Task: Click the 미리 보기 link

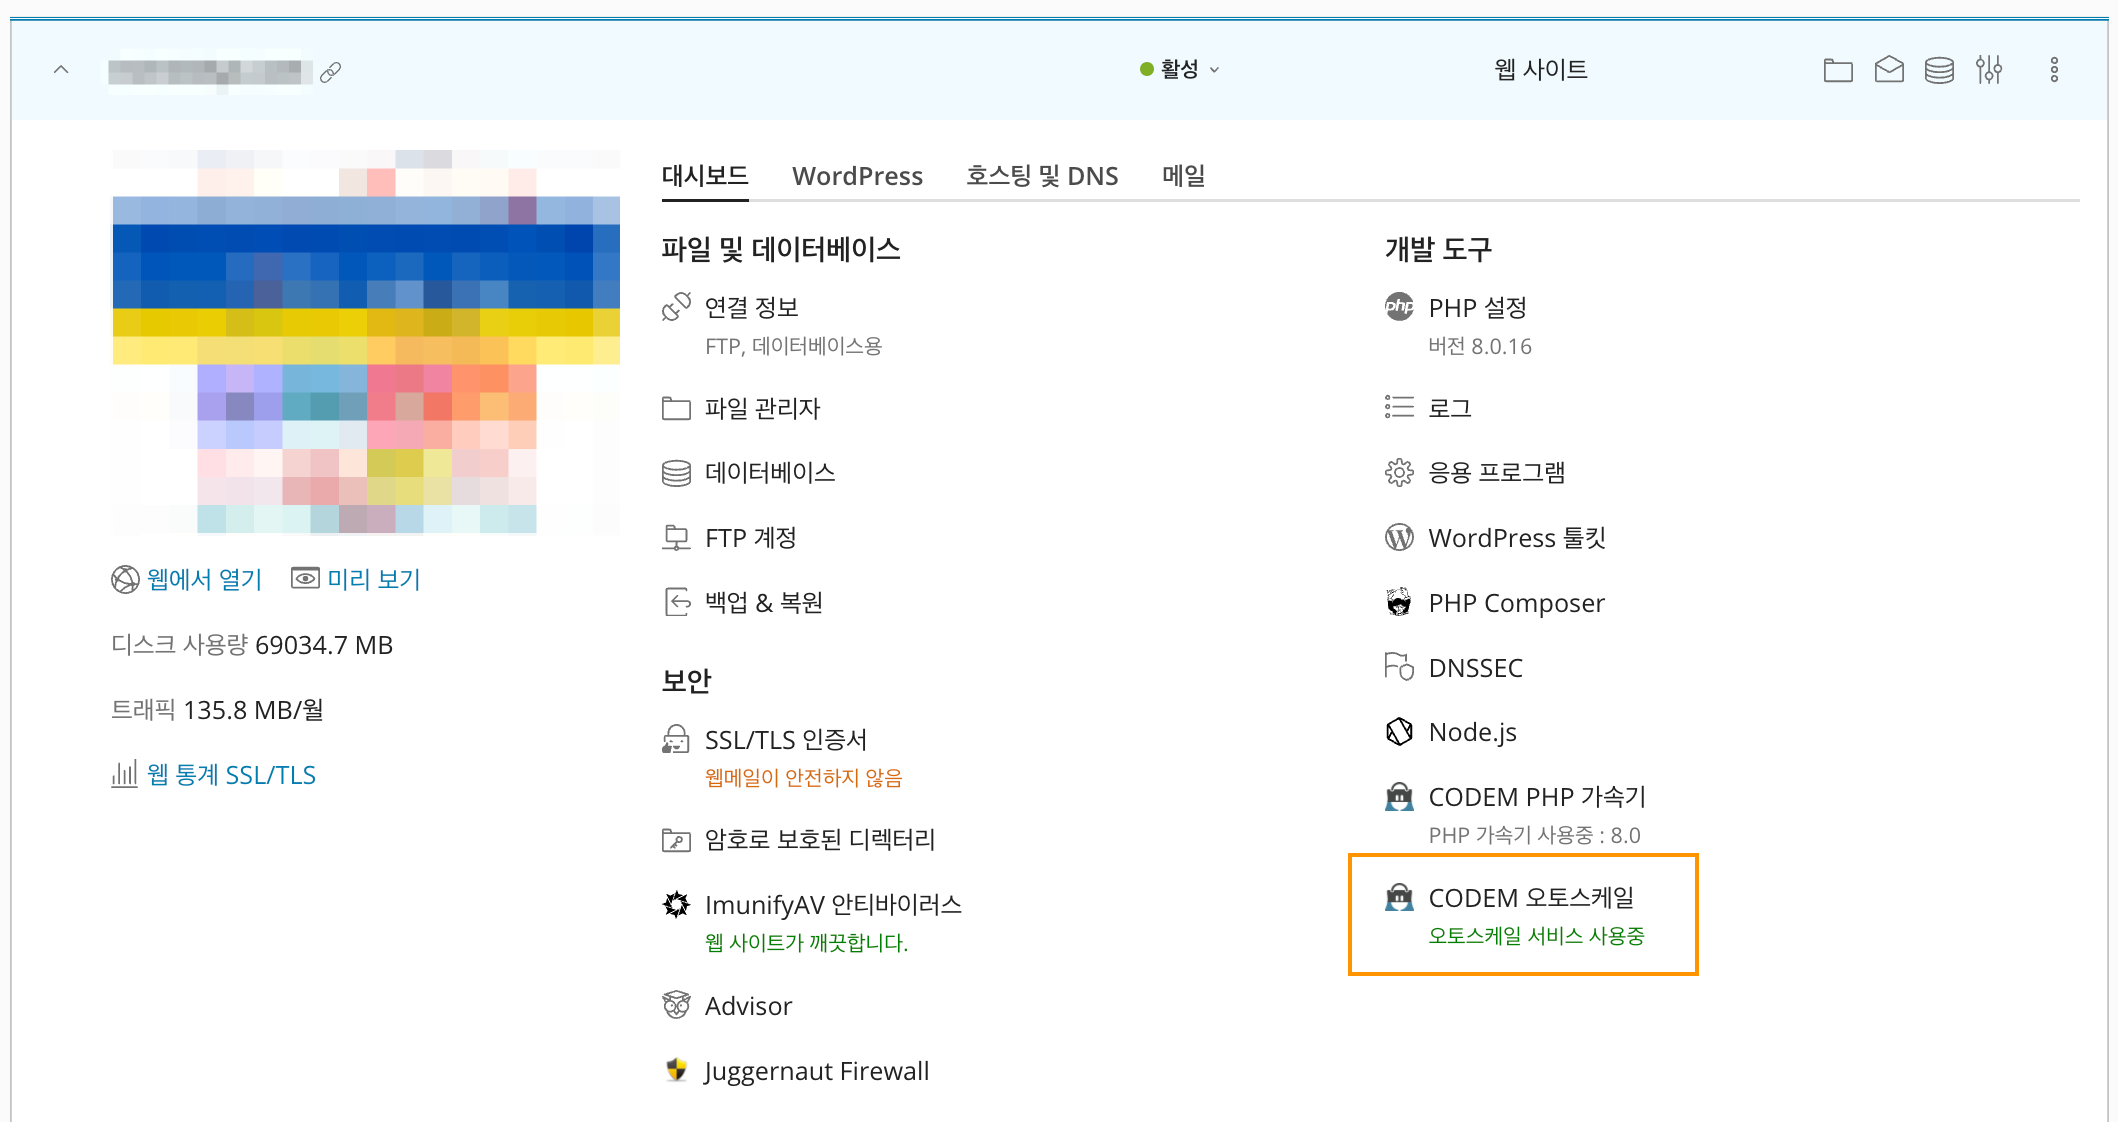Action: (373, 579)
